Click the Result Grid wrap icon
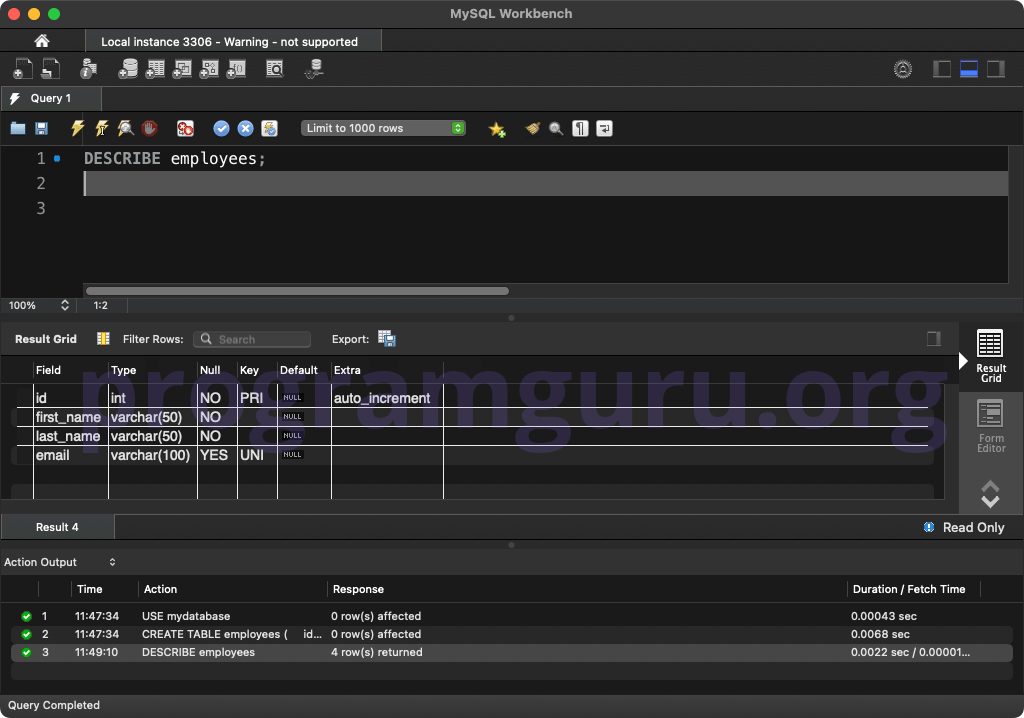The width and height of the screenshot is (1024, 718). 103,338
